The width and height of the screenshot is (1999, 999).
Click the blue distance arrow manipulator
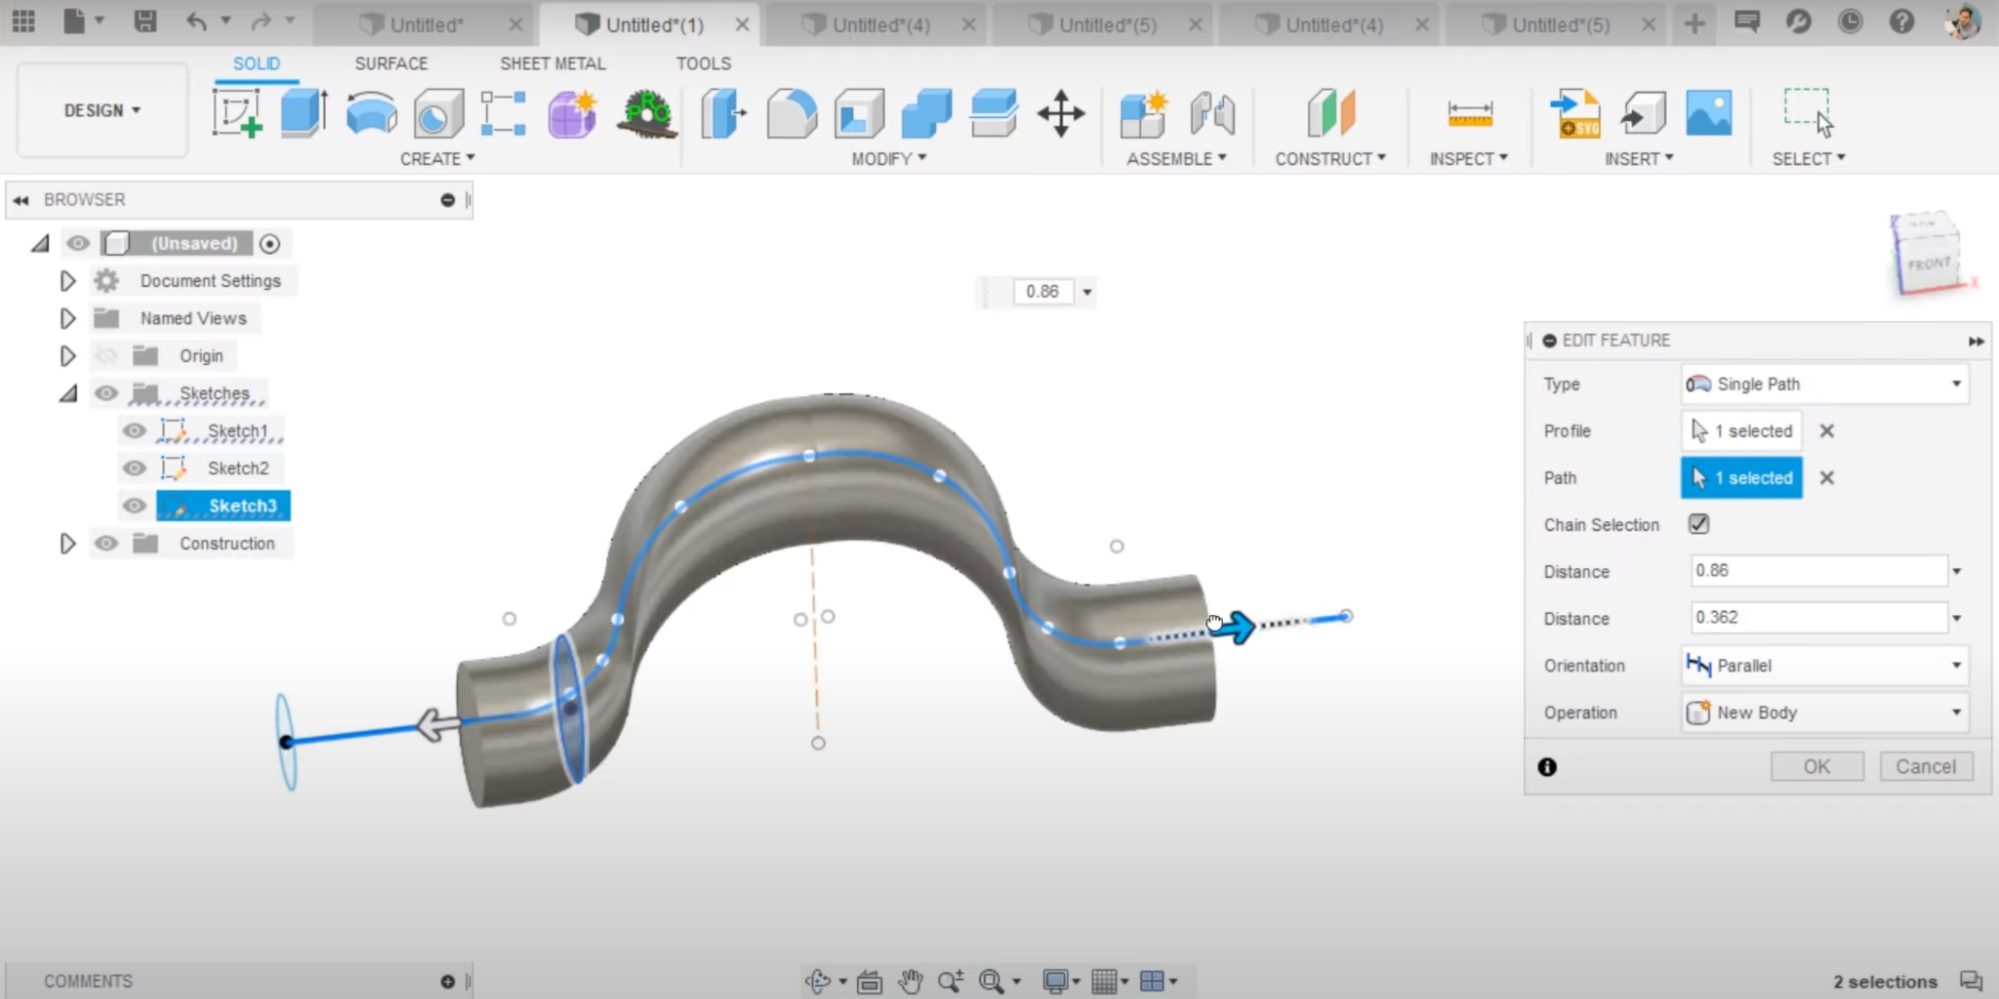[x=1238, y=627]
